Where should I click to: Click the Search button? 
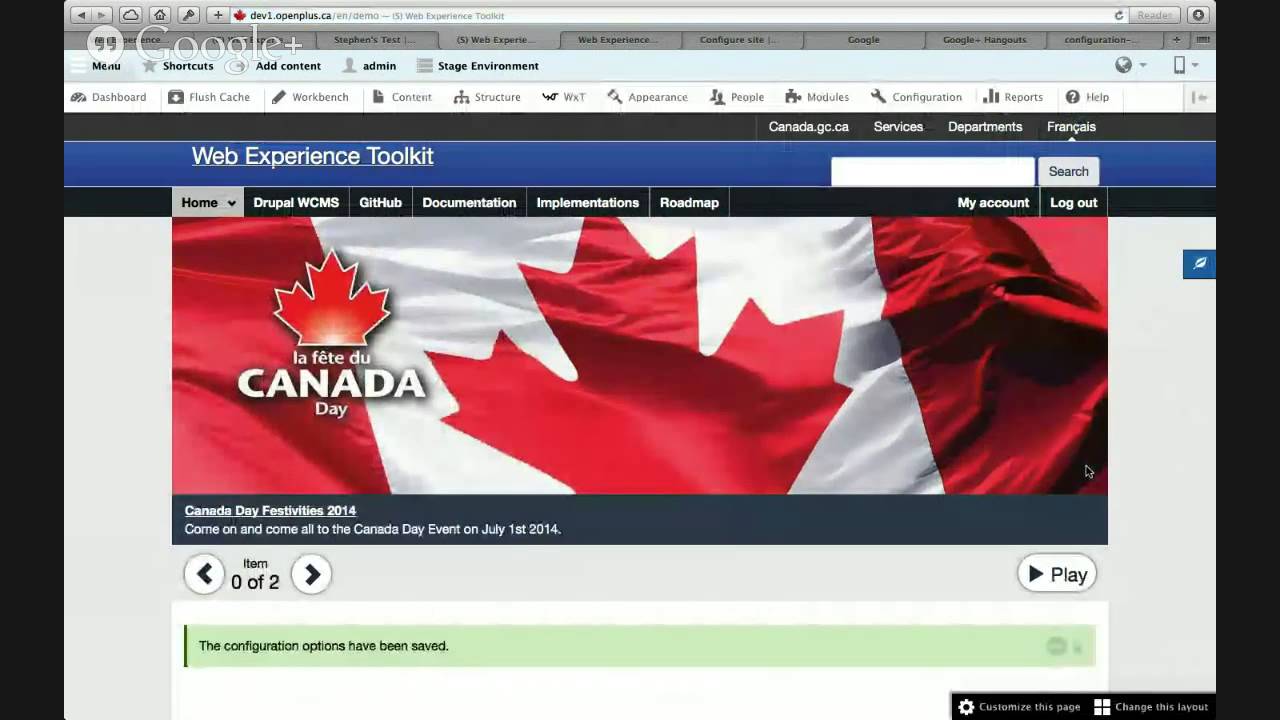pyautogui.click(x=1068, y=171)
